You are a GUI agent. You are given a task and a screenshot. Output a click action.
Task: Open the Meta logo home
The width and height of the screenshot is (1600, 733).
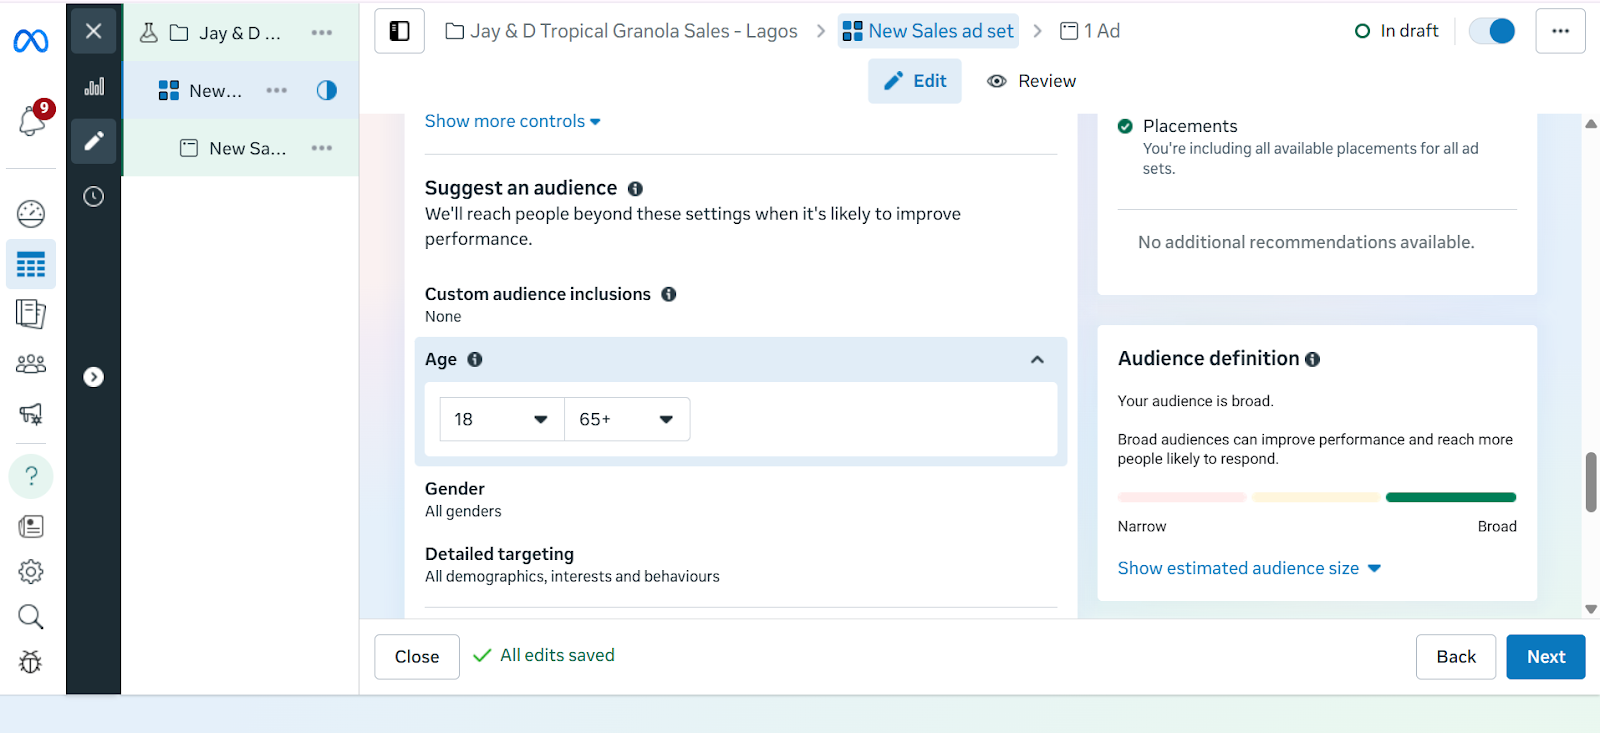[31, 41]
